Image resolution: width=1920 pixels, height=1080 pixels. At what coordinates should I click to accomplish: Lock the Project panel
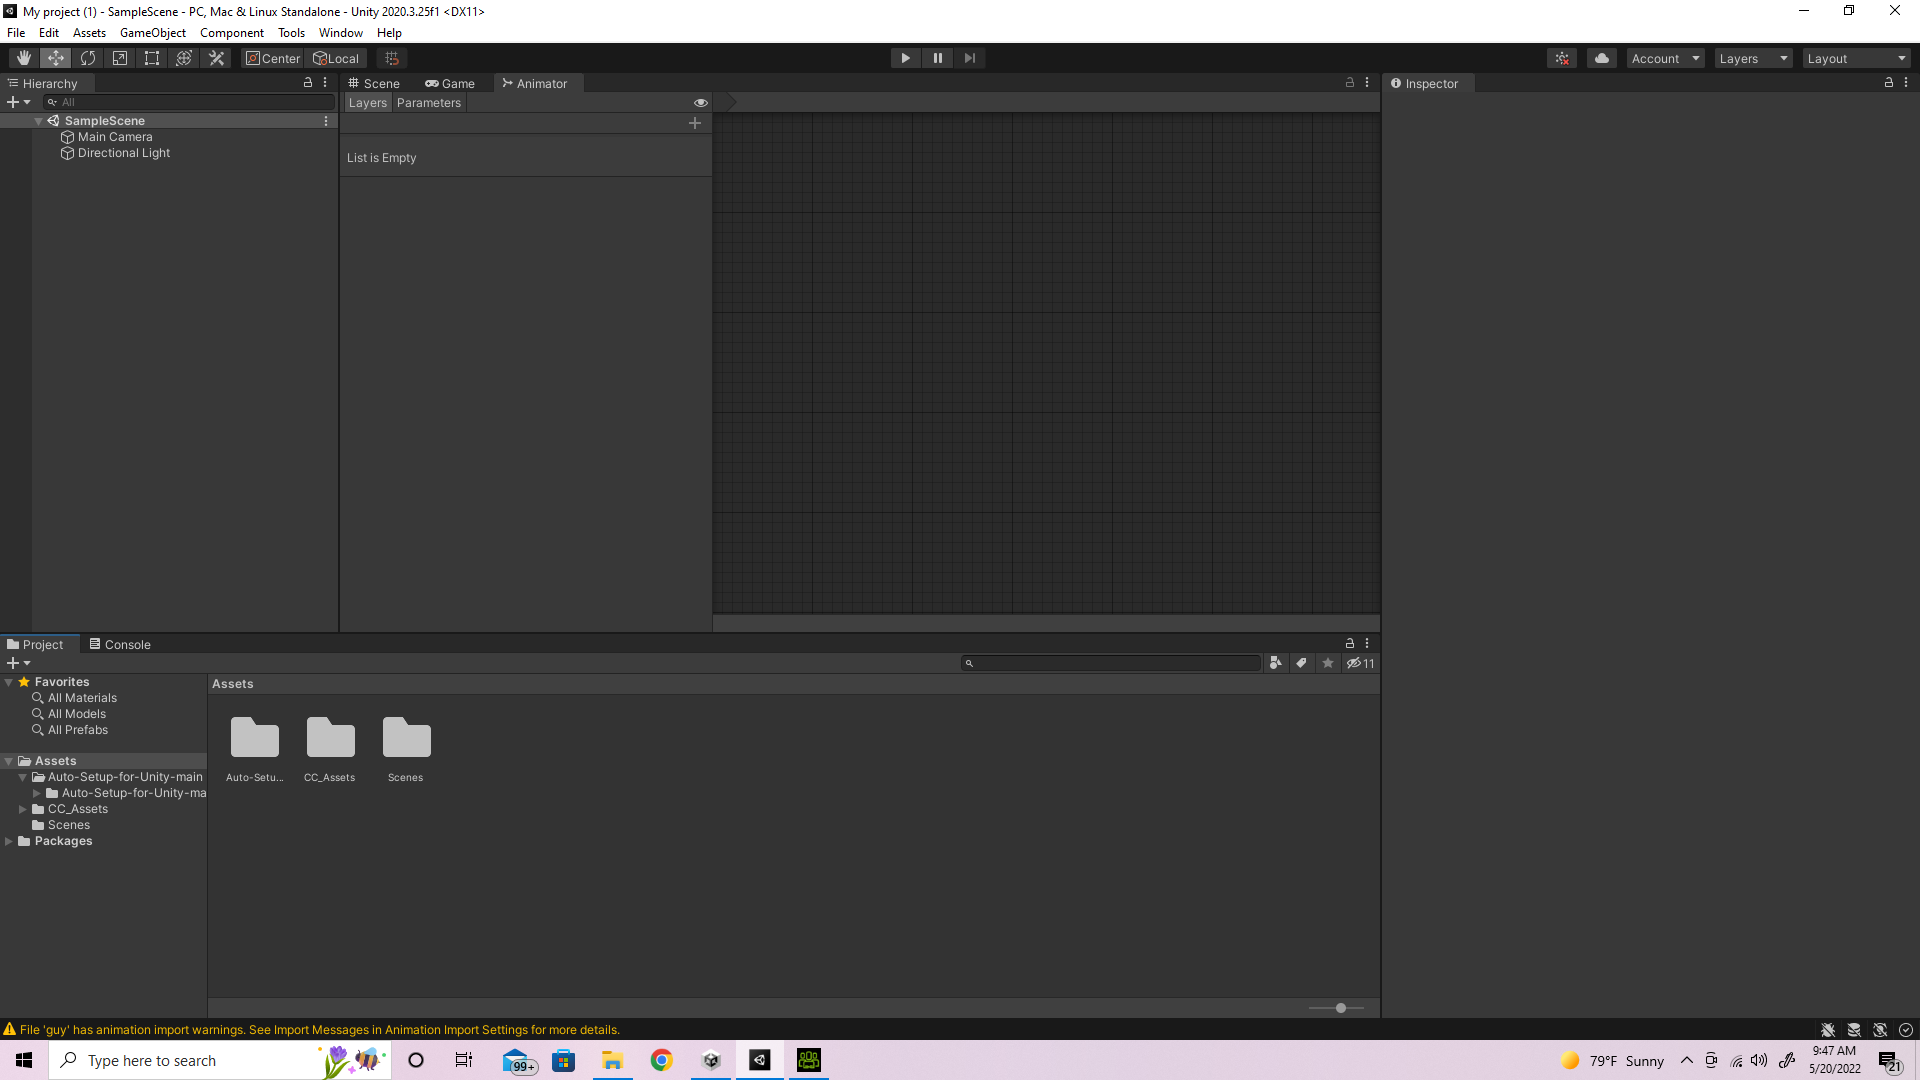tap(1350, 644)
